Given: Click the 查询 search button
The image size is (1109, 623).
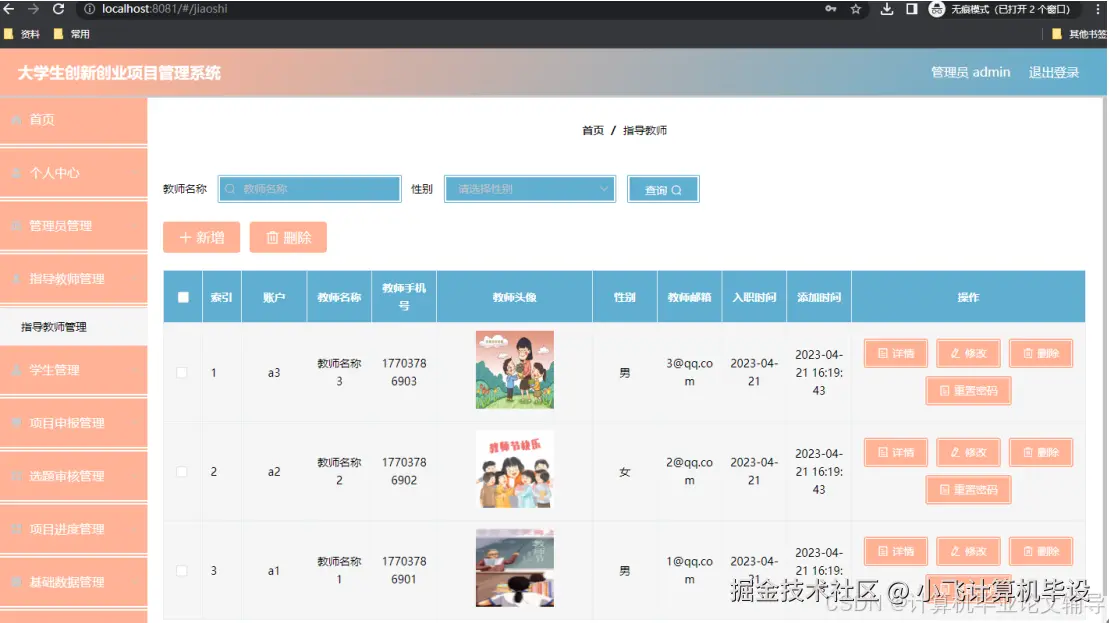Looking at the screenshot, I should tap(663, 190).
